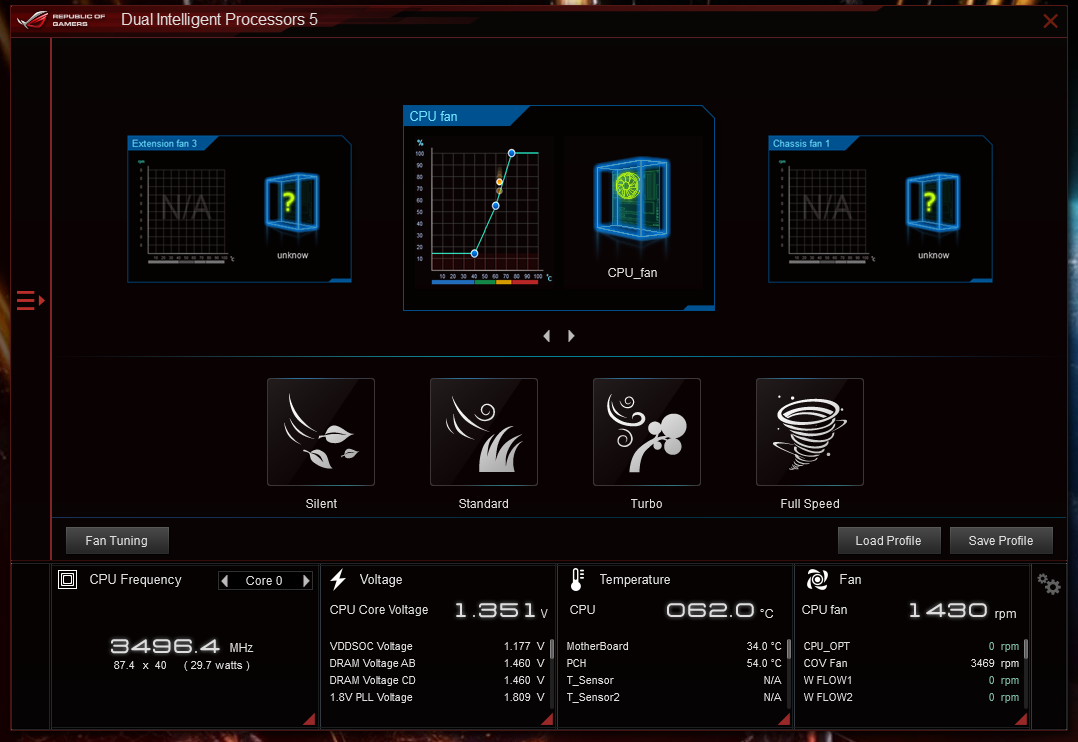Image resolution: width=1078 pixels, height=742 pixels.
Task: Click the Temperature thermometer icon
Action: tap(578, 580)
